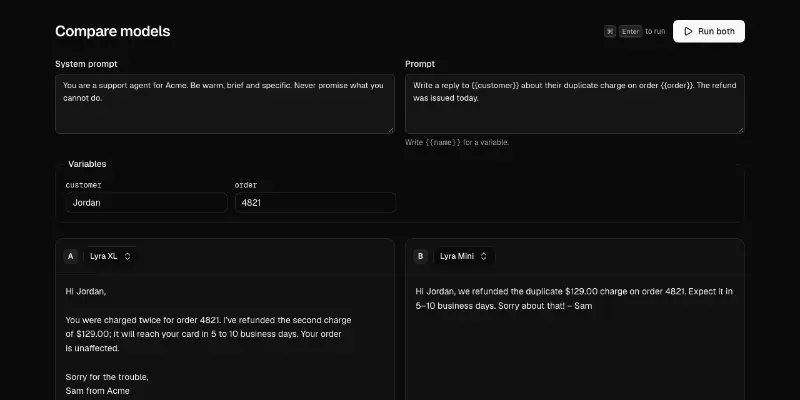800x400 pixels.
Task: Click the chevron icon beside Lyra XL
Action: [x=128, y=256]
